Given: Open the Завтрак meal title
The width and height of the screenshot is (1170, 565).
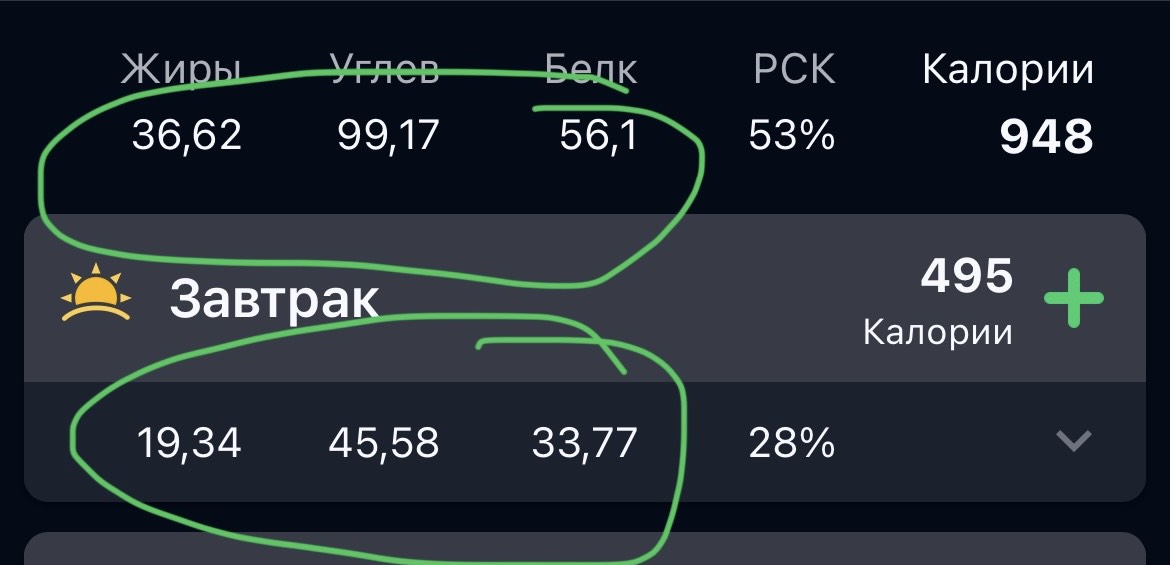Looking at the screenshot, I should (274, 298).
